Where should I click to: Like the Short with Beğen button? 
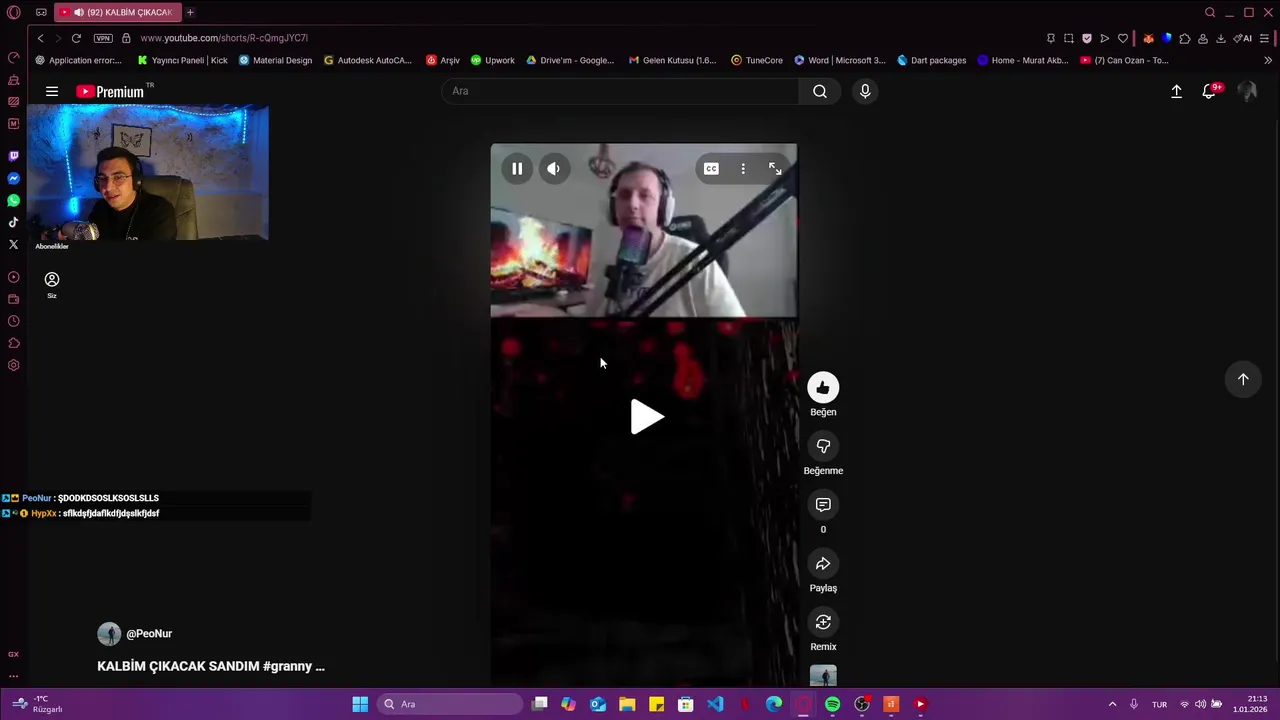(x=823, y=388)
